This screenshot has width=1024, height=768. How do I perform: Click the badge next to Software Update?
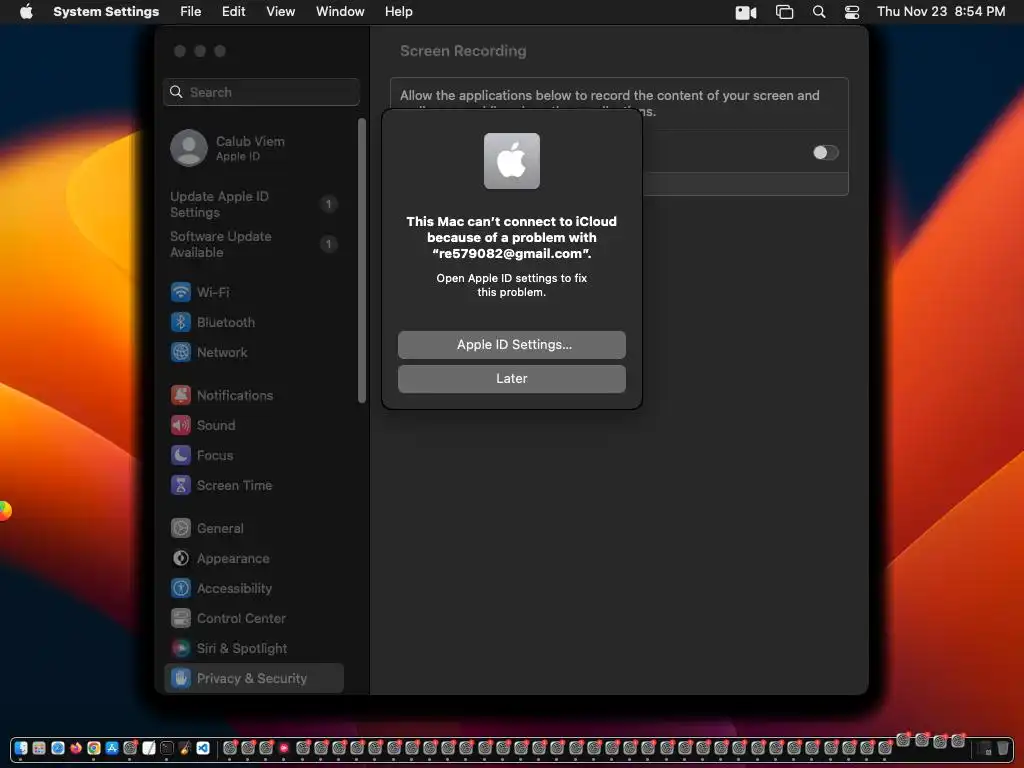(x=328, y=244)
